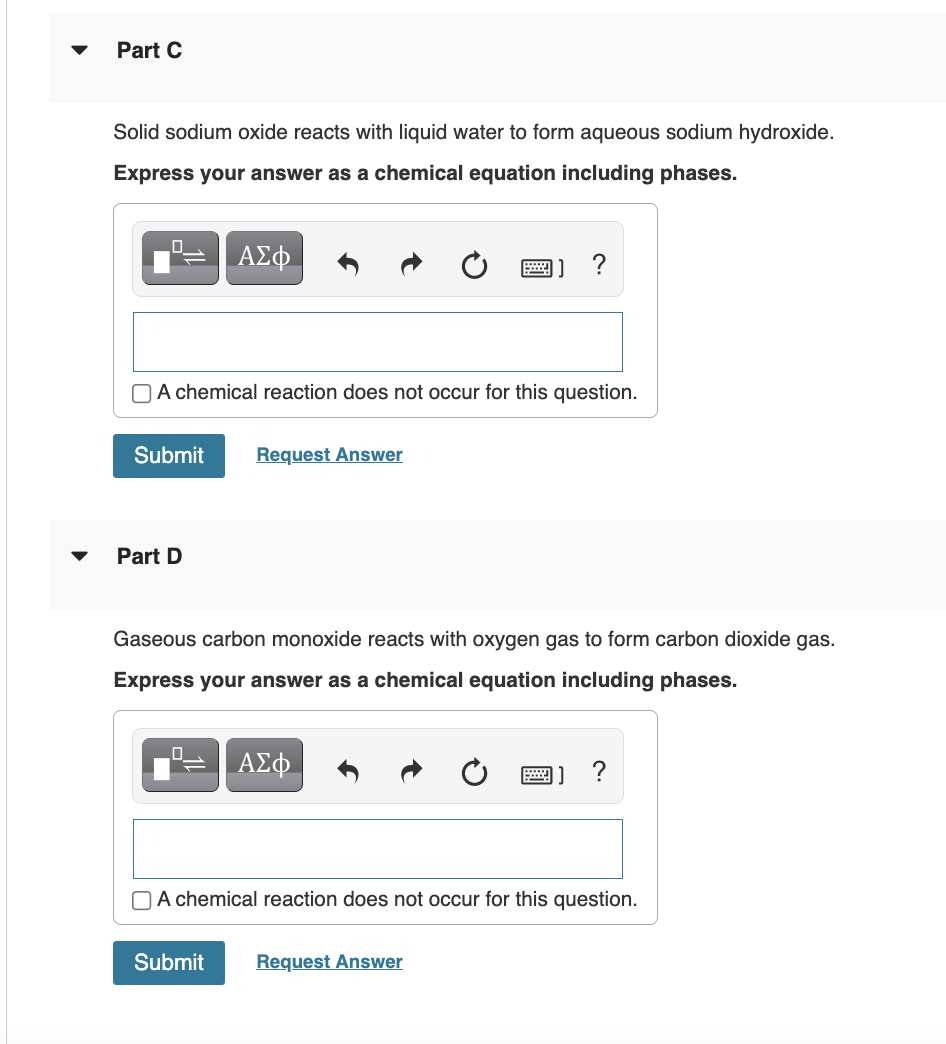Open the keyboard shortcuts icon in Part C

tap(540, 266)
